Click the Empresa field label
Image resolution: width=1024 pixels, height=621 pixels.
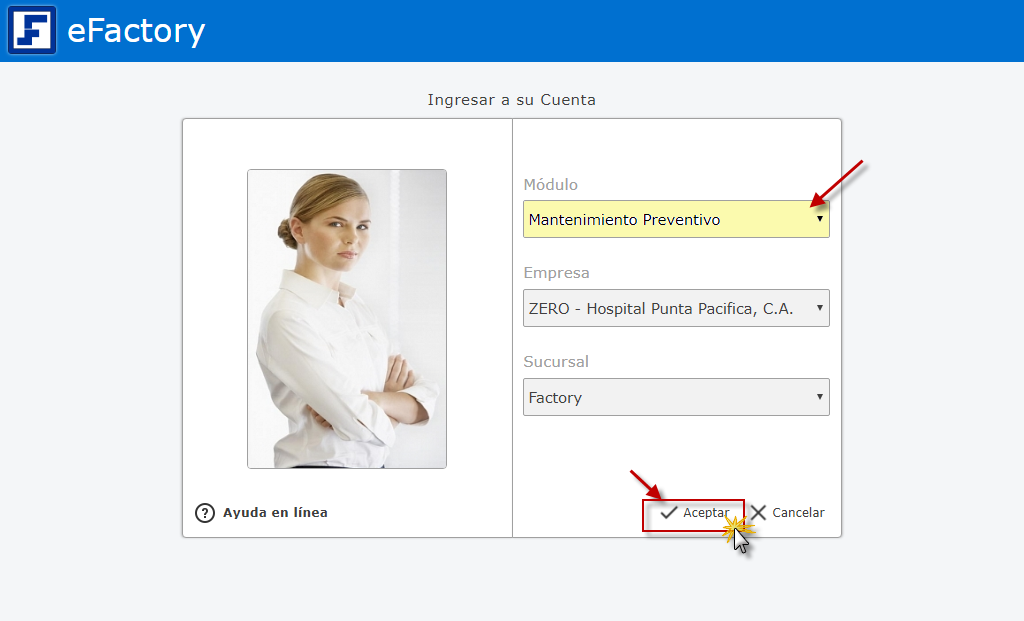(x=556, y=273)
